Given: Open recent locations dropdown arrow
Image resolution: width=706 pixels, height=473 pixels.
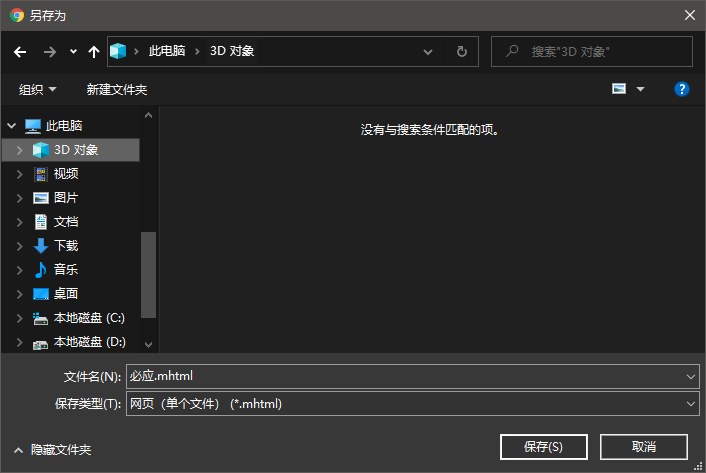Looking at the screenshot, I should pyautogui.click(x=73, y=51).
